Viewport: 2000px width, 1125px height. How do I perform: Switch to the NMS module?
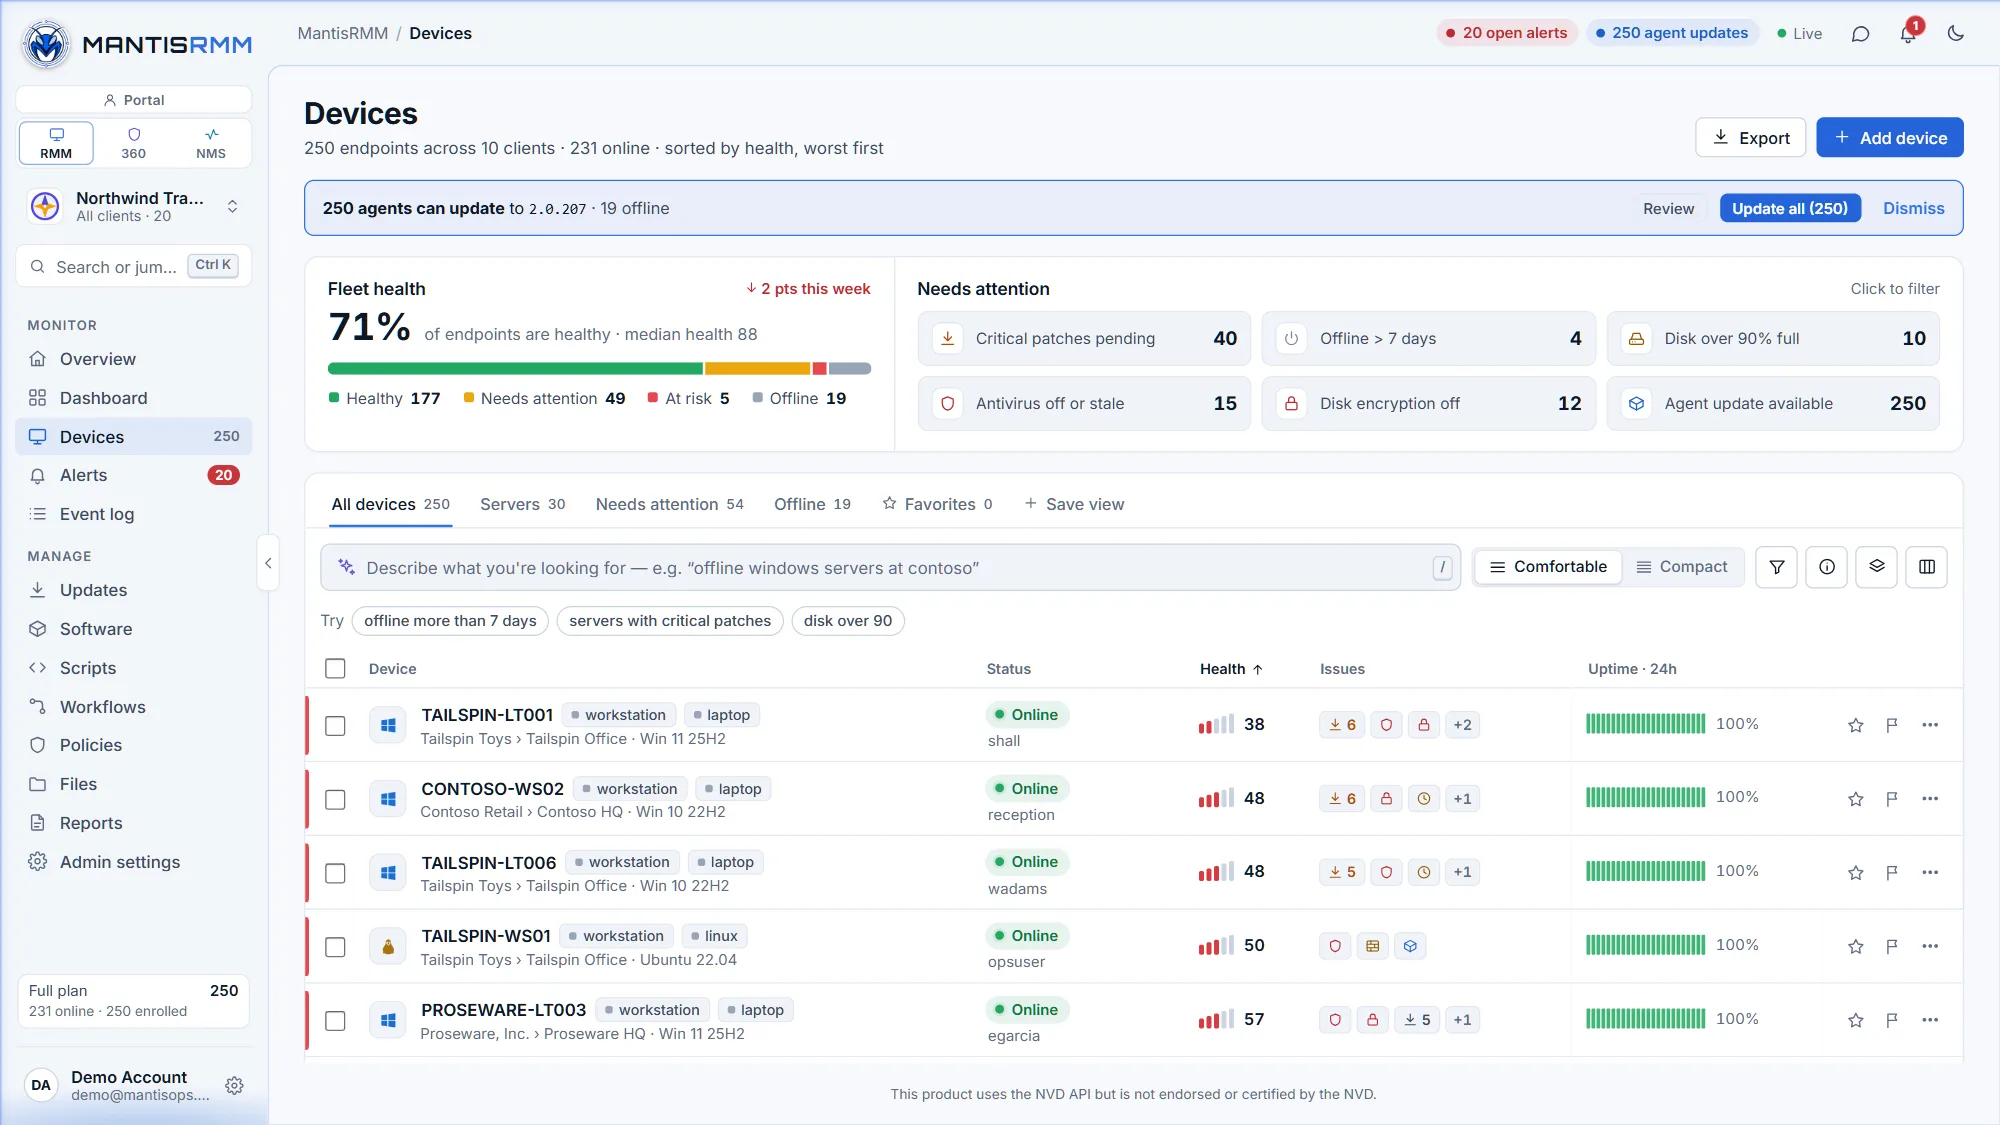[211, 143]
